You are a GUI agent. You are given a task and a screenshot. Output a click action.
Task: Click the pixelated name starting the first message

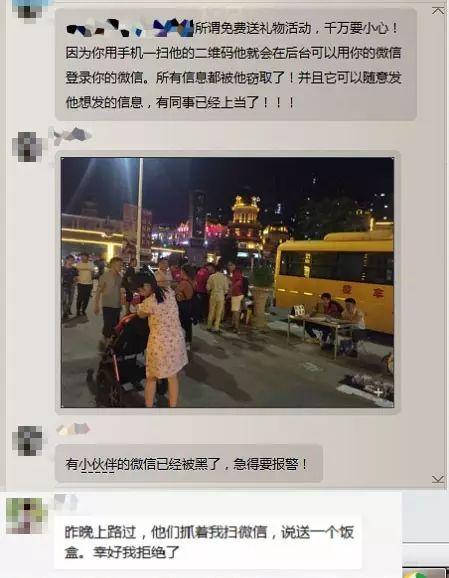(x=130, y=28)
